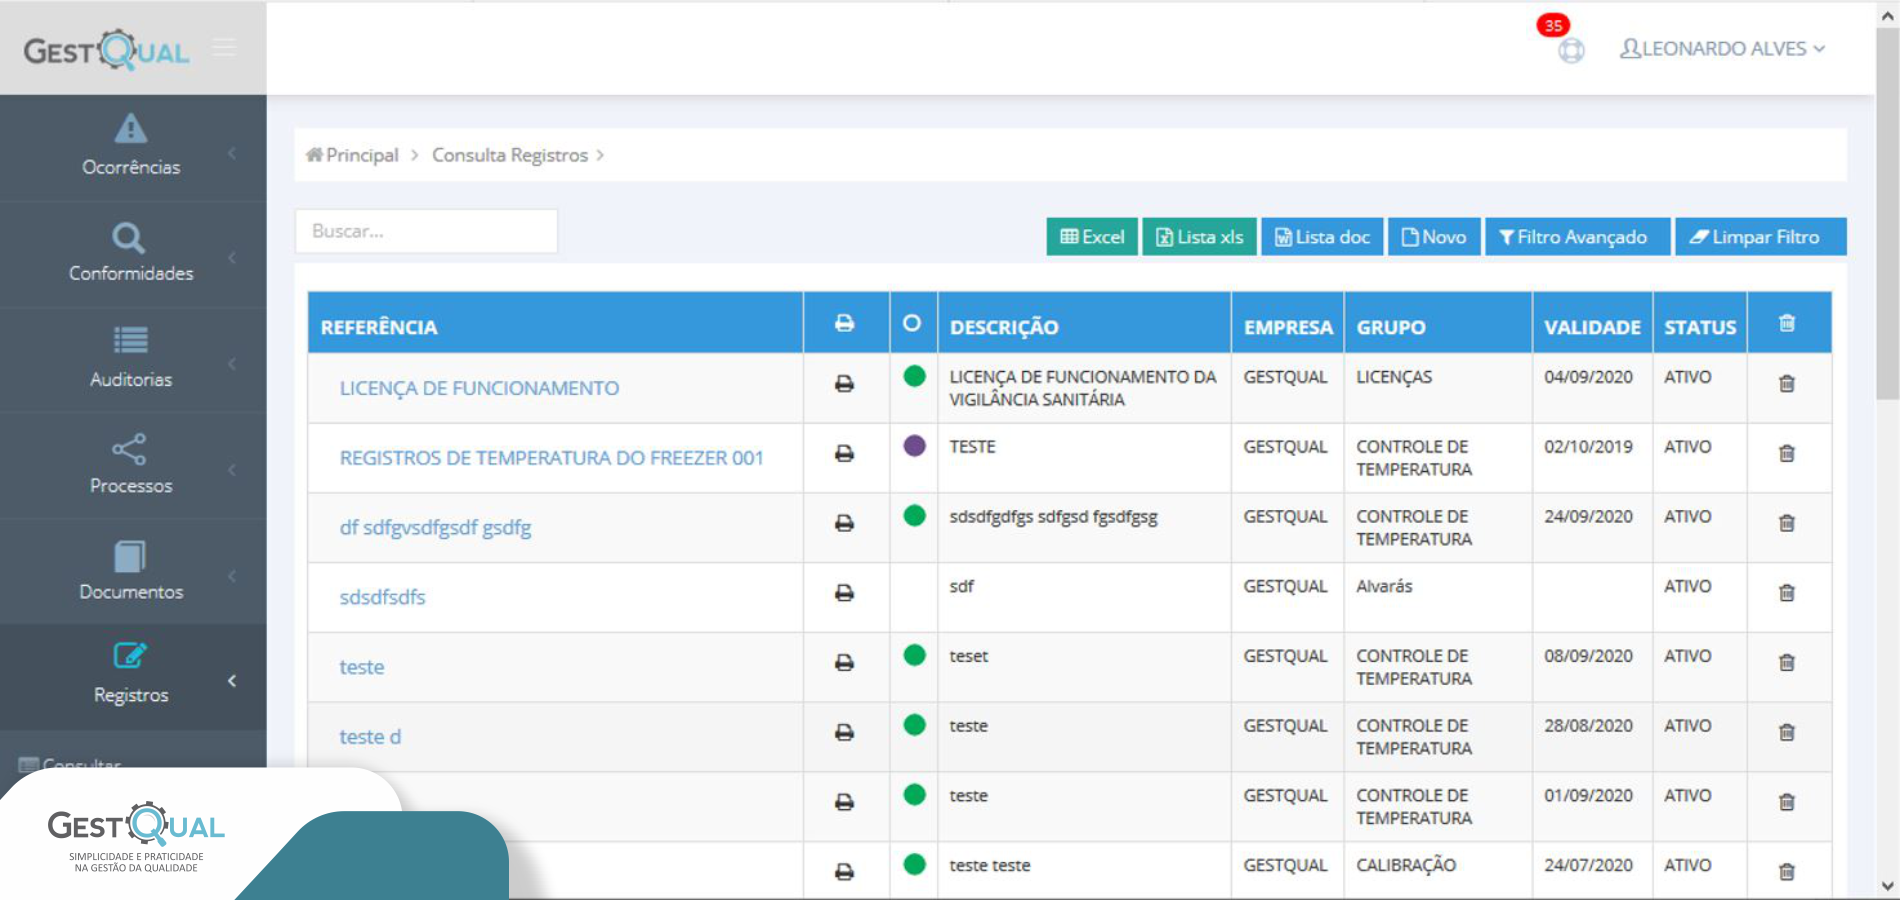Create a record with Novo button
This screenshot has height=900, width=1900.
(x=1434, y=237)
